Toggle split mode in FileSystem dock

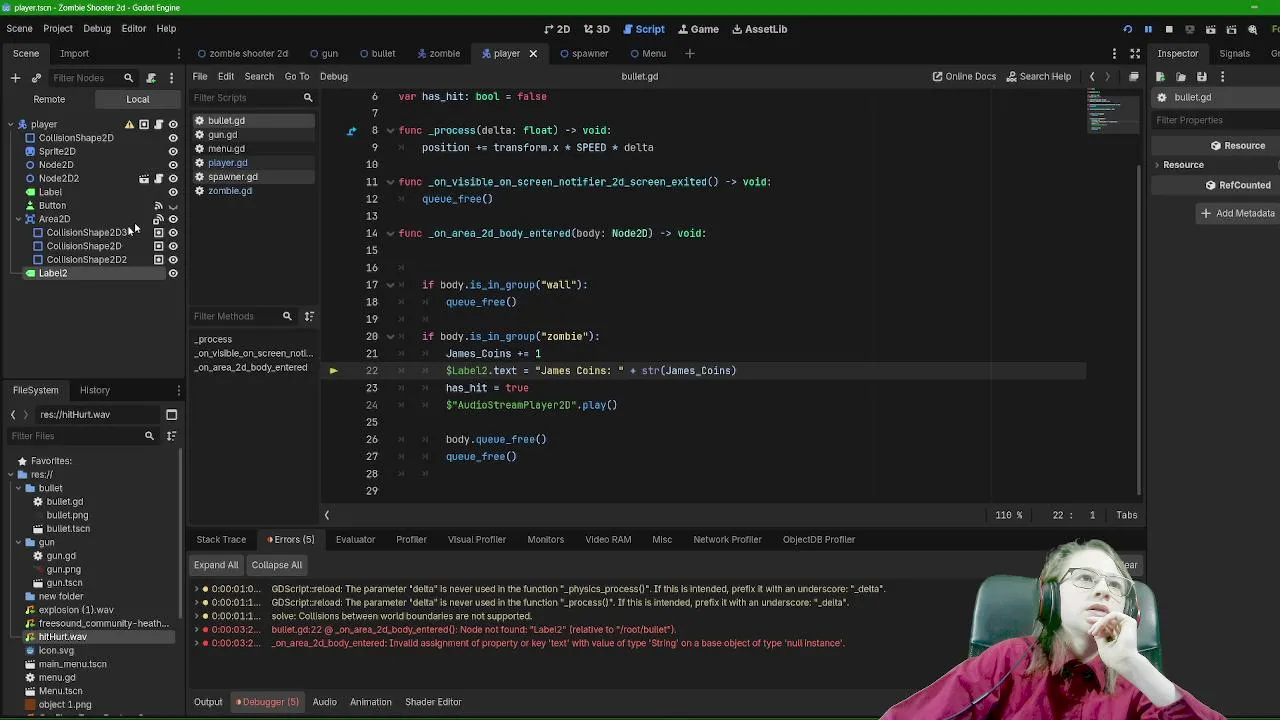tap(171, 414)
